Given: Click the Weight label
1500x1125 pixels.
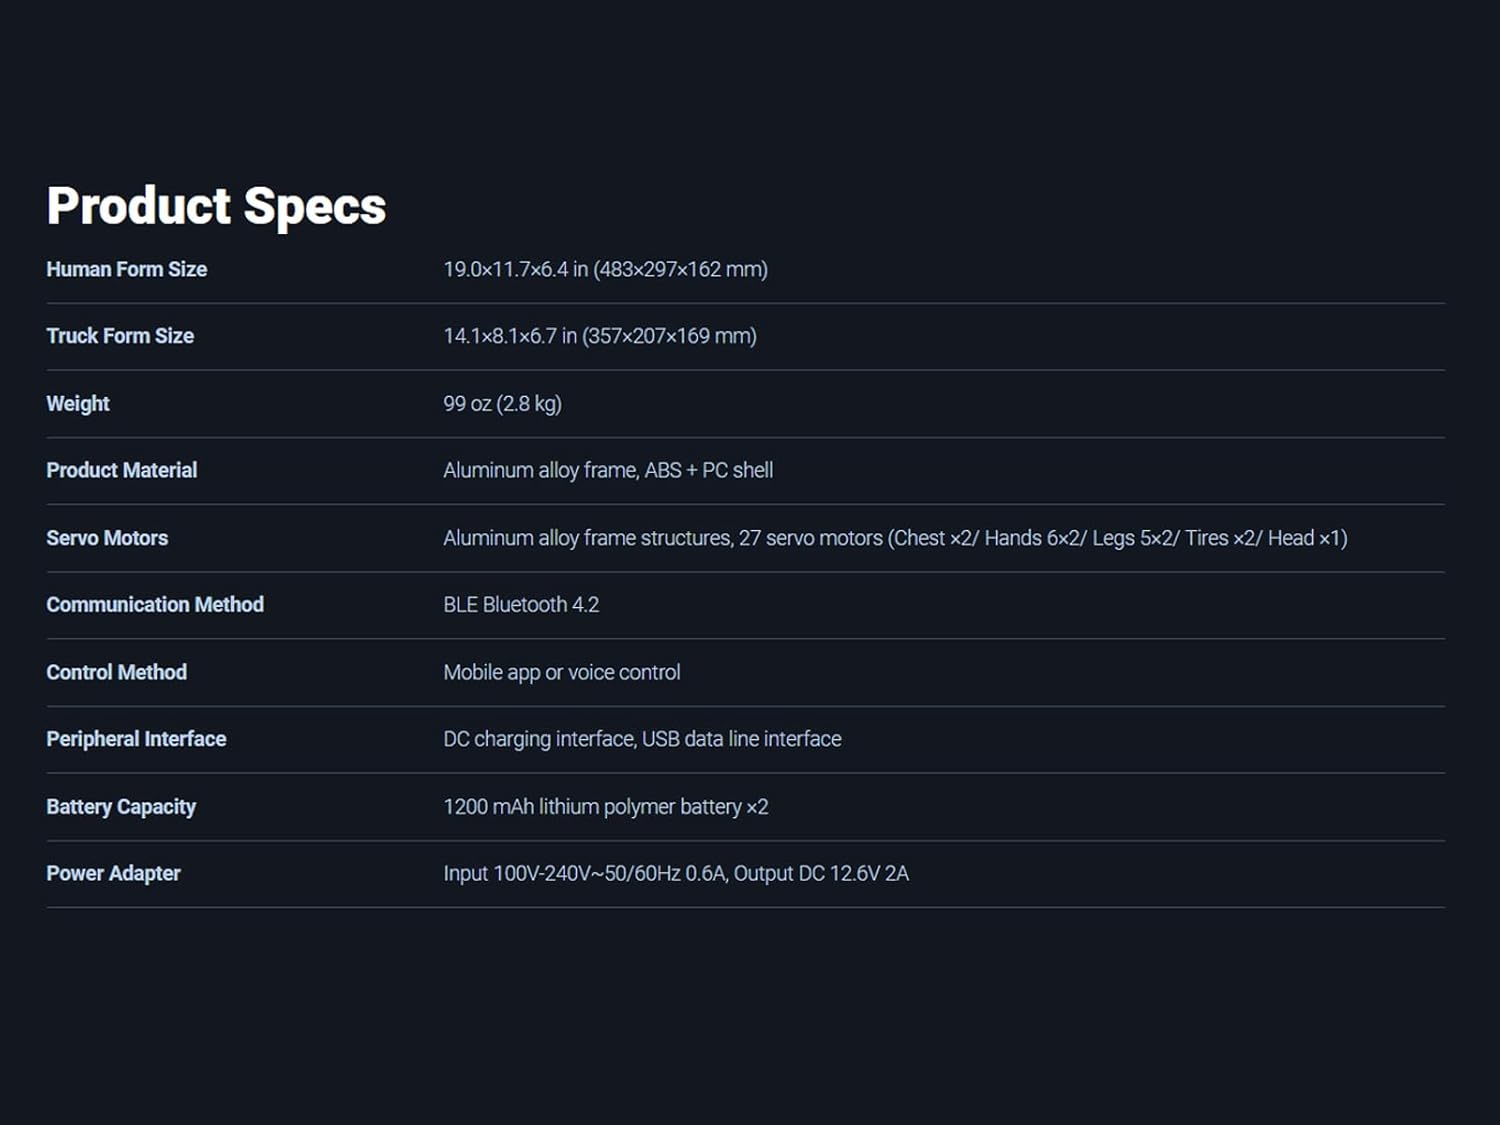Looking at the screenshot, I should [x=78, y=404].
